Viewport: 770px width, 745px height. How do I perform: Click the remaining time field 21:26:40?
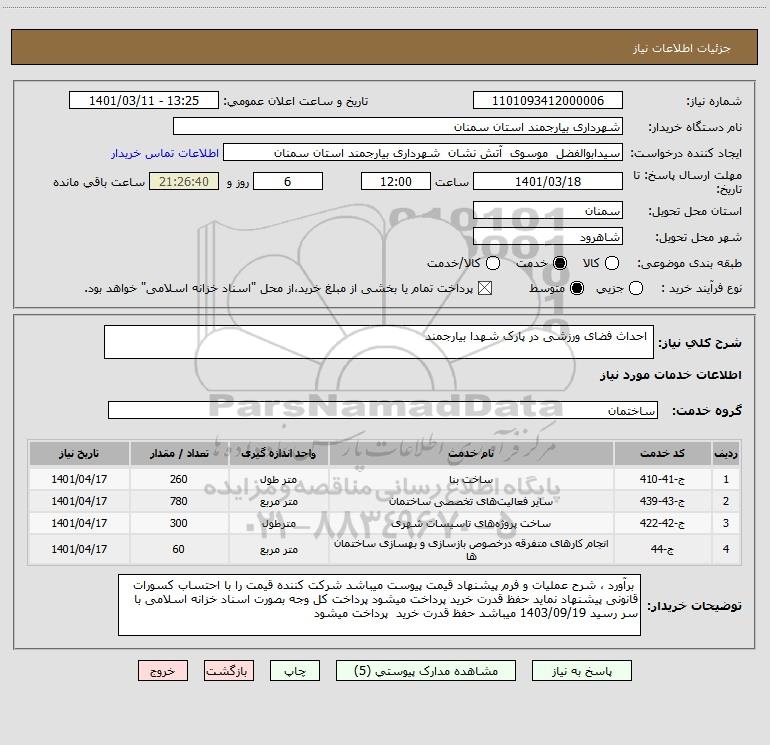tap(184, 181)
